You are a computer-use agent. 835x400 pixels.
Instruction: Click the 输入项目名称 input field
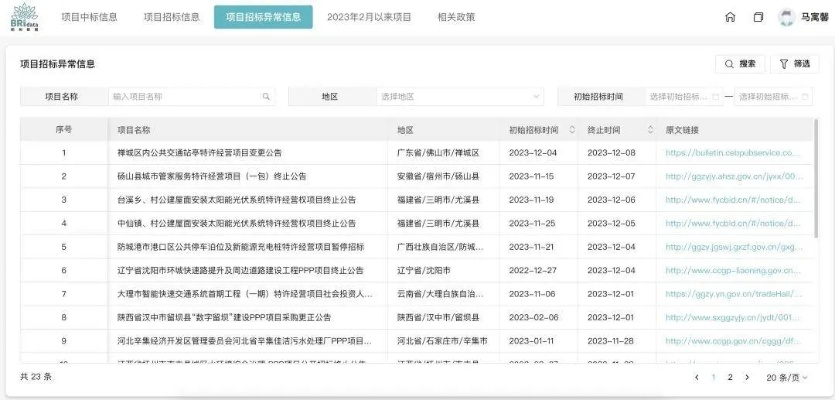click(x=185, y=97)
